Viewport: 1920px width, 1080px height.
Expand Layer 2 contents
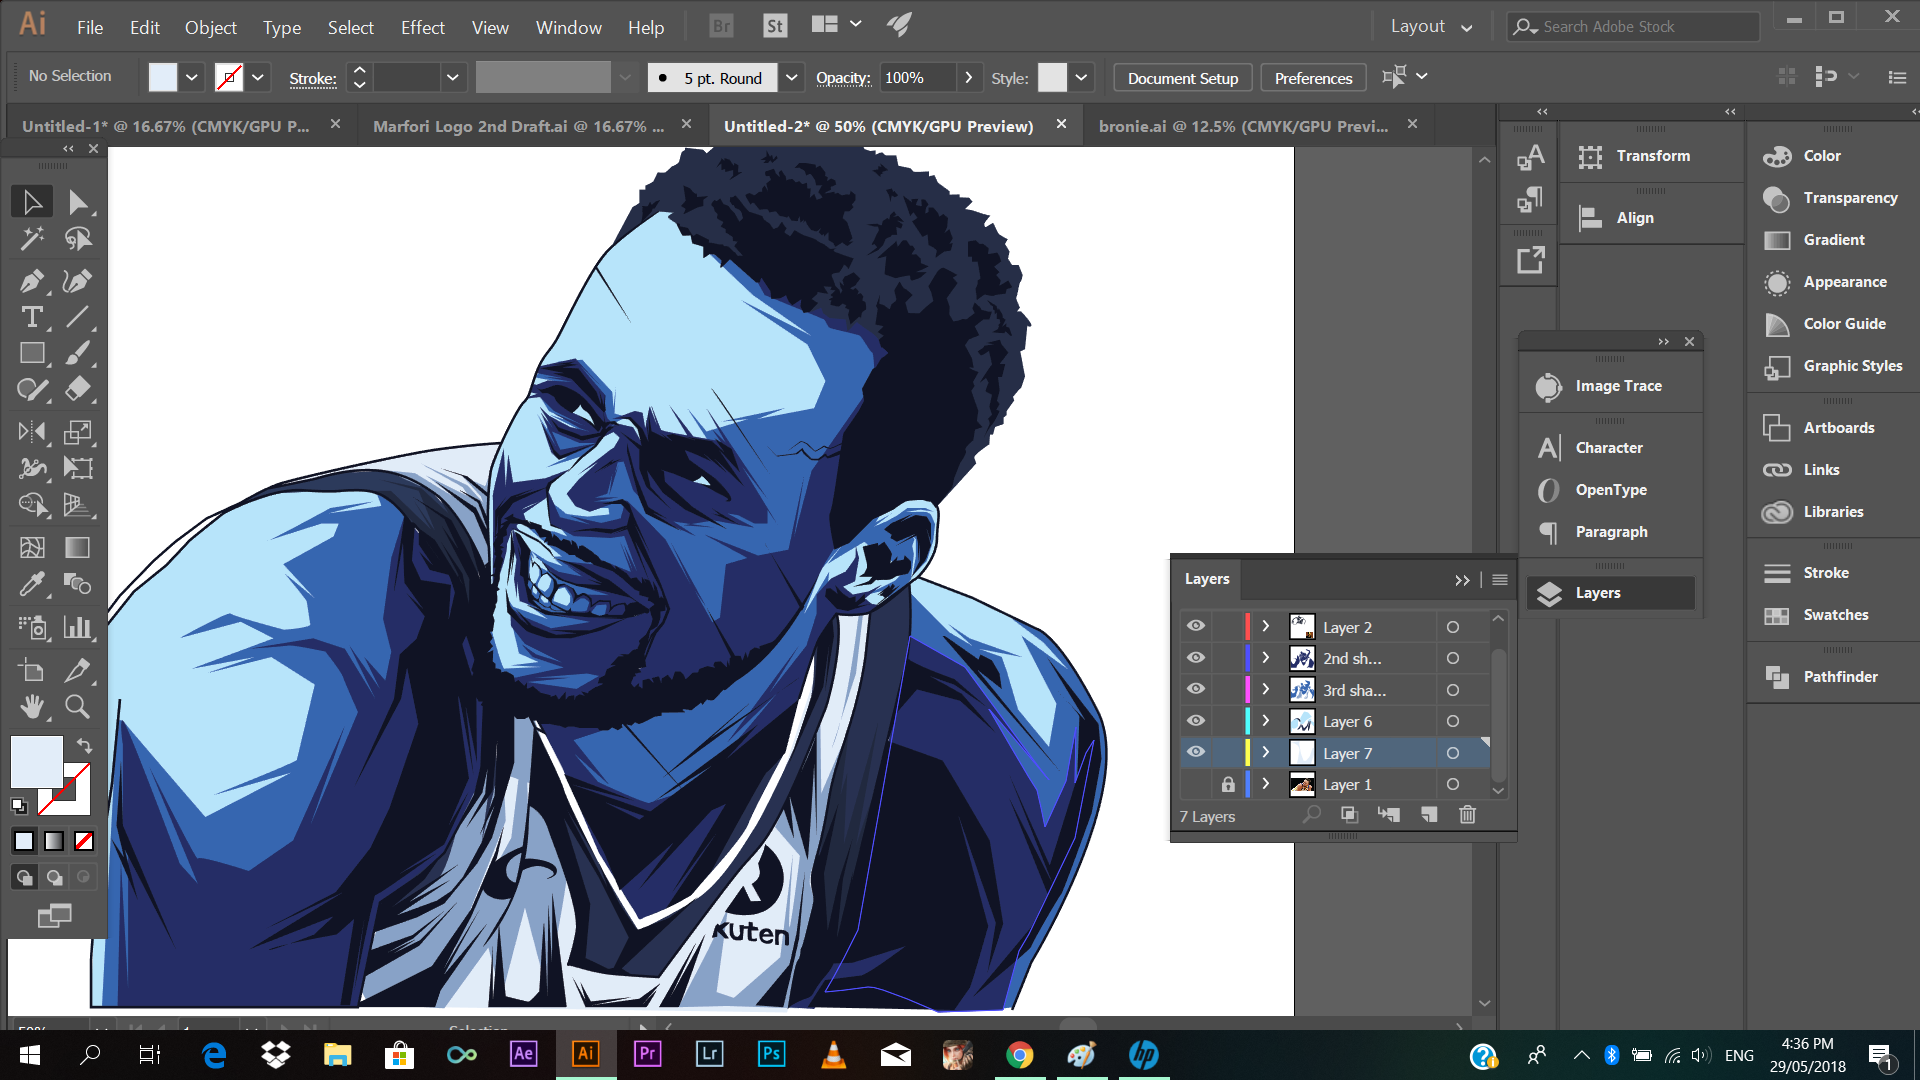coord(1266,626)
